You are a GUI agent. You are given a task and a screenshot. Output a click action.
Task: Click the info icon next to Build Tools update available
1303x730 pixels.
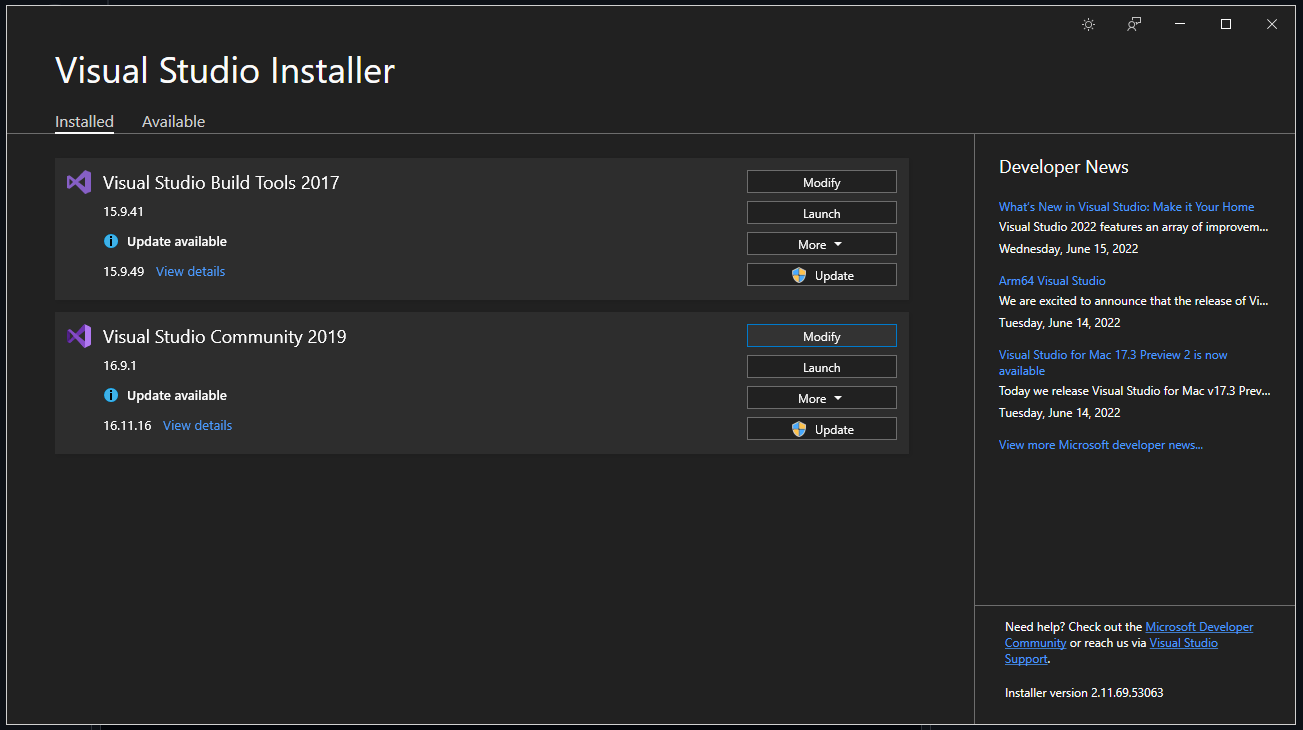110,241
